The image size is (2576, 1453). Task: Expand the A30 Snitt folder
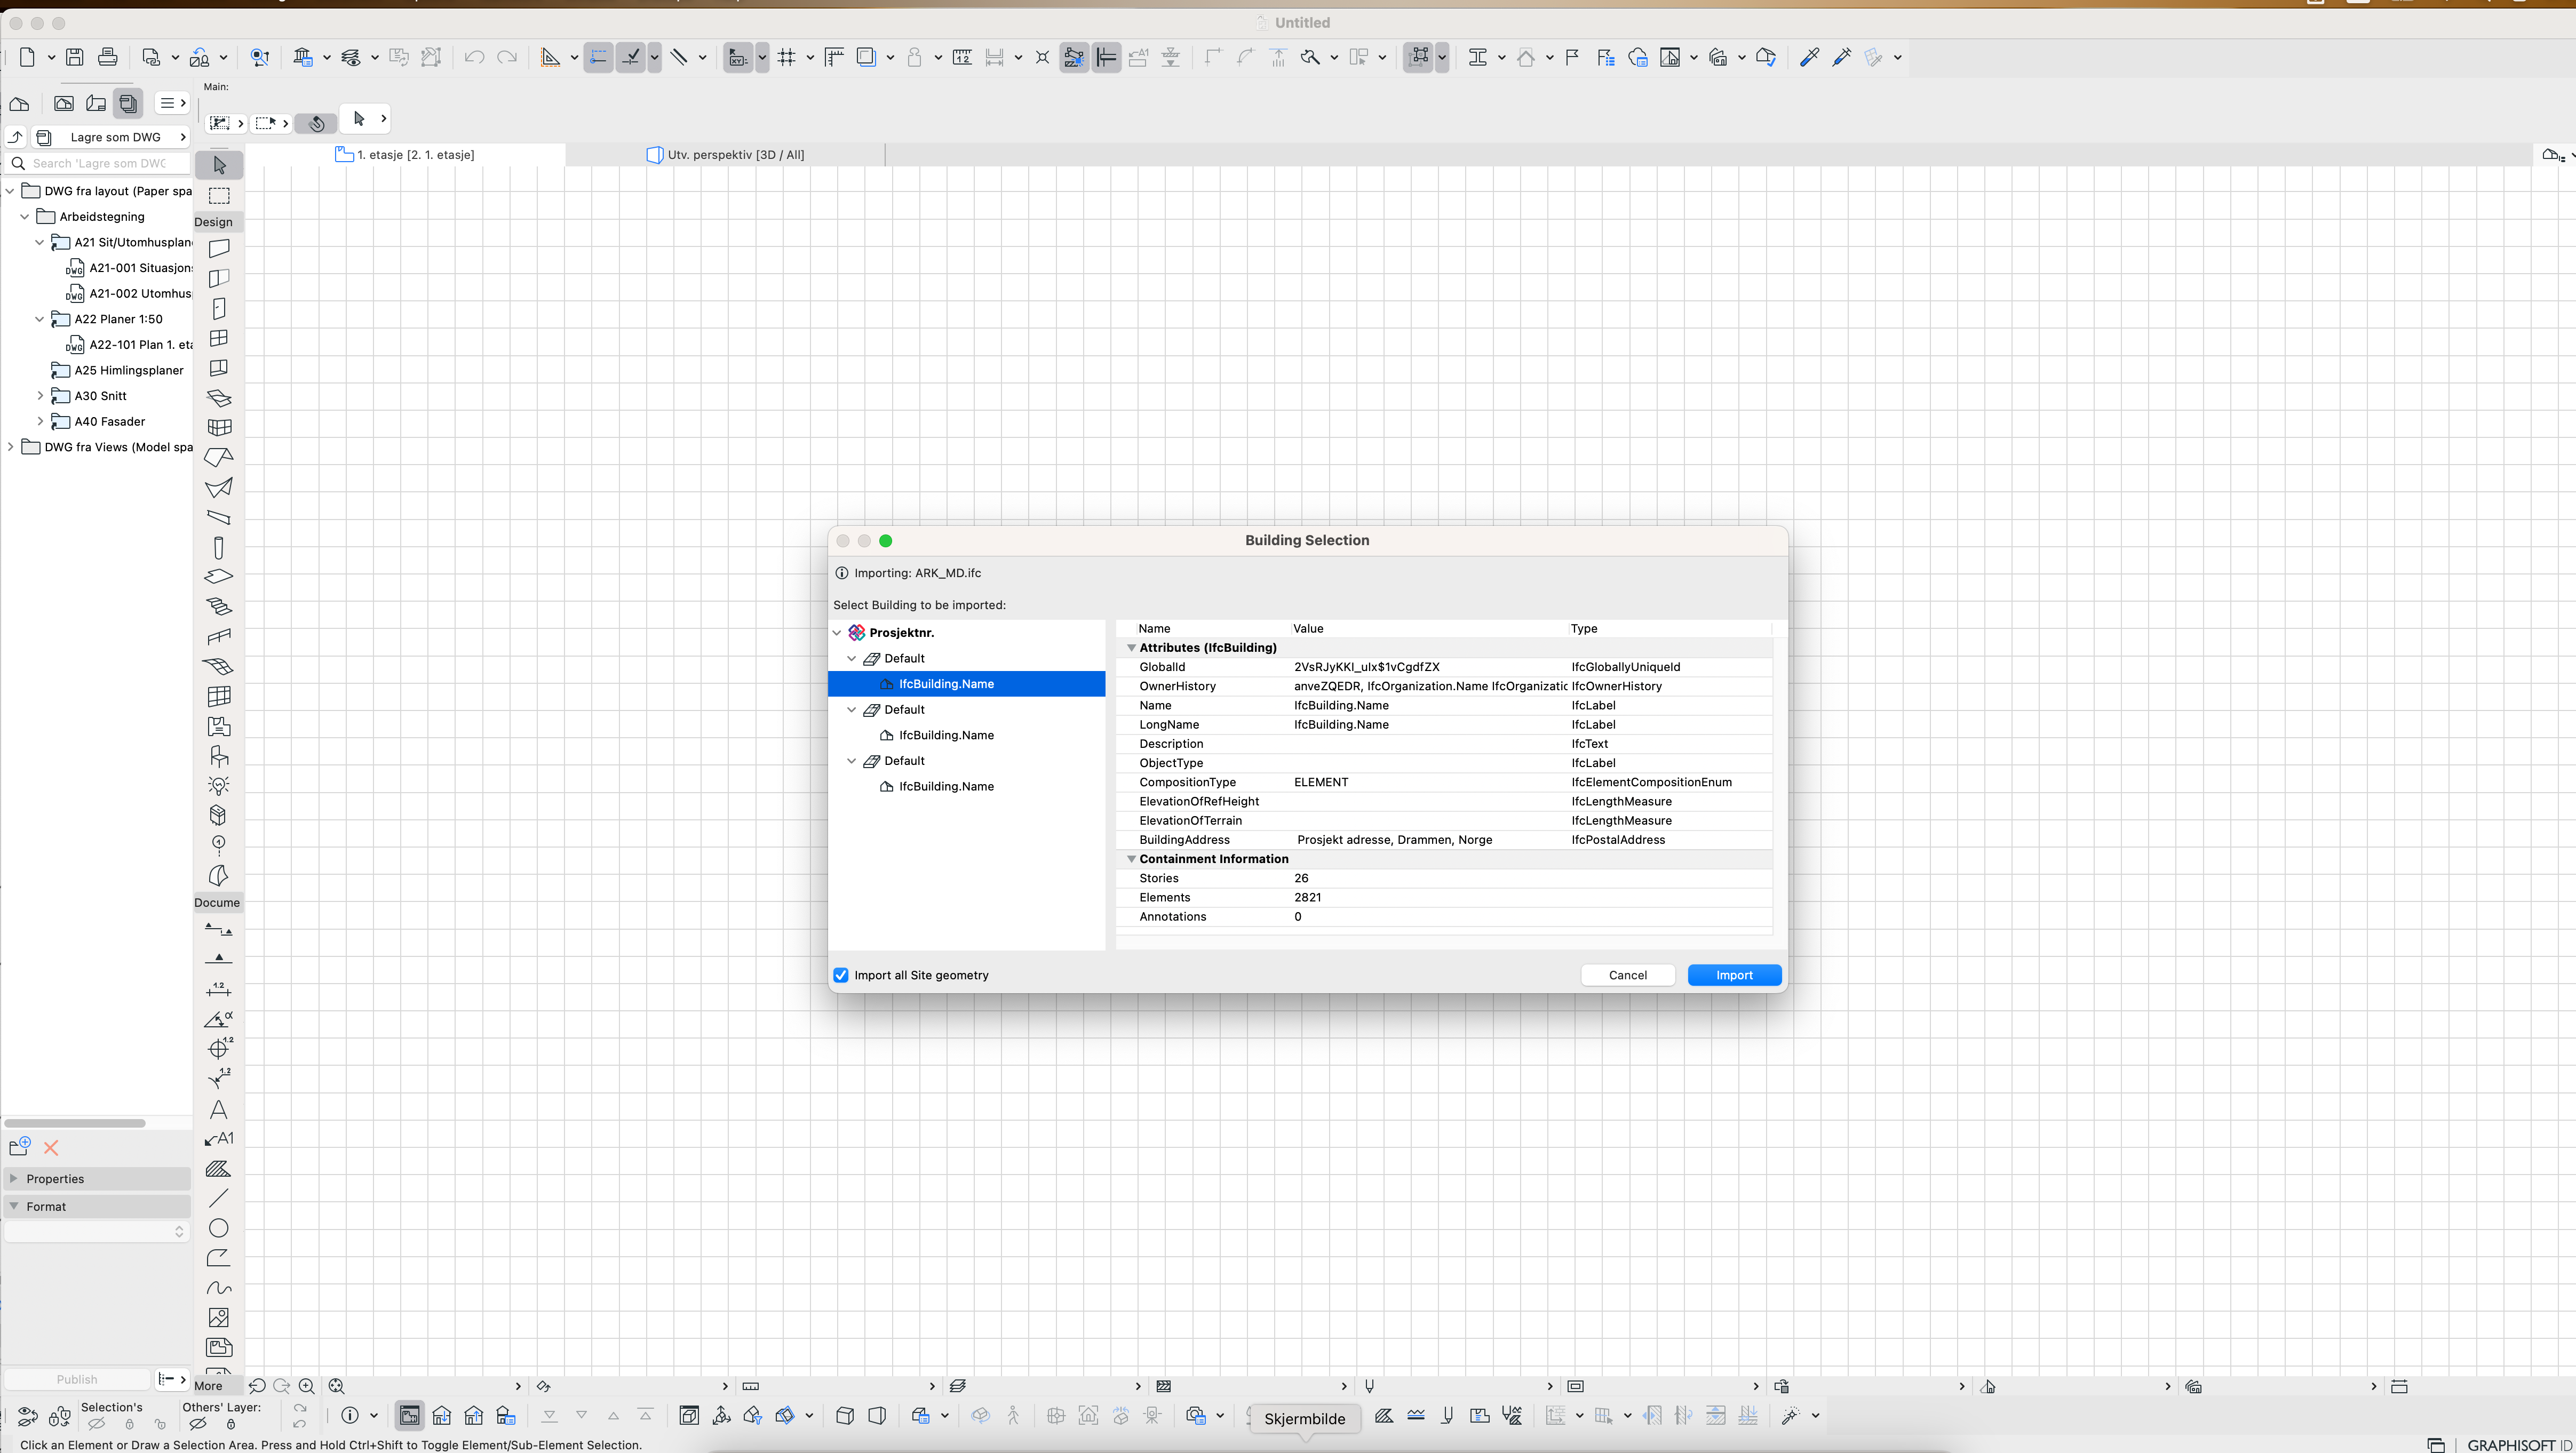pos(40,396)
